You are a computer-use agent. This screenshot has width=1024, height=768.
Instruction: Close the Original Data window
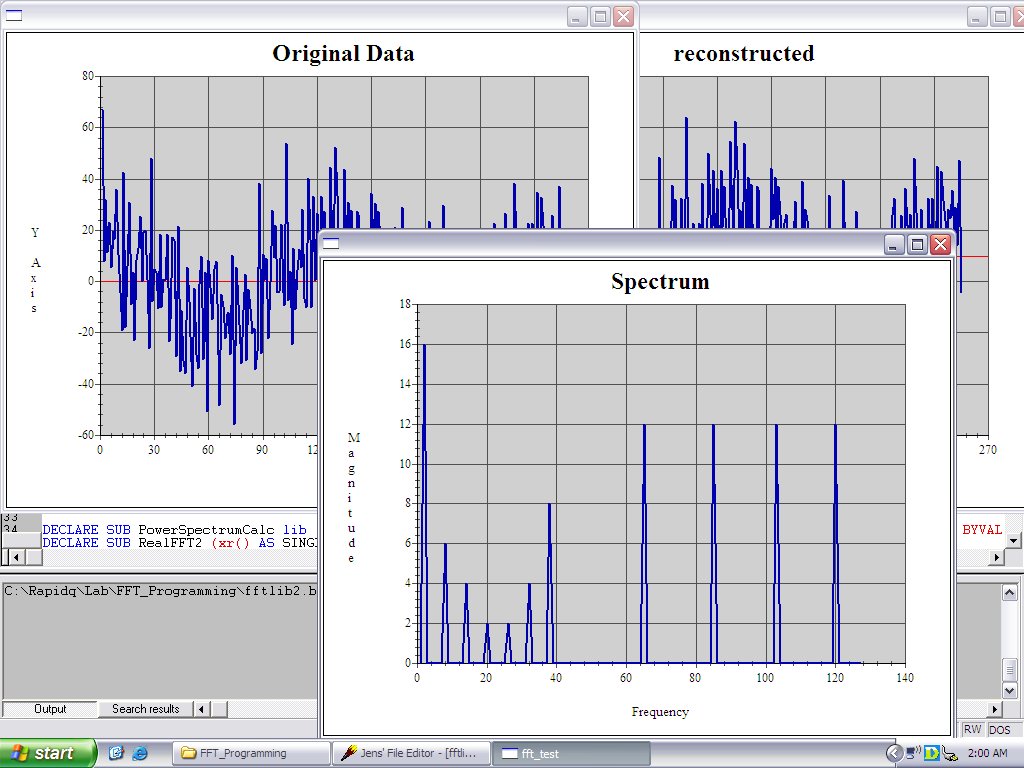point(623,16)
